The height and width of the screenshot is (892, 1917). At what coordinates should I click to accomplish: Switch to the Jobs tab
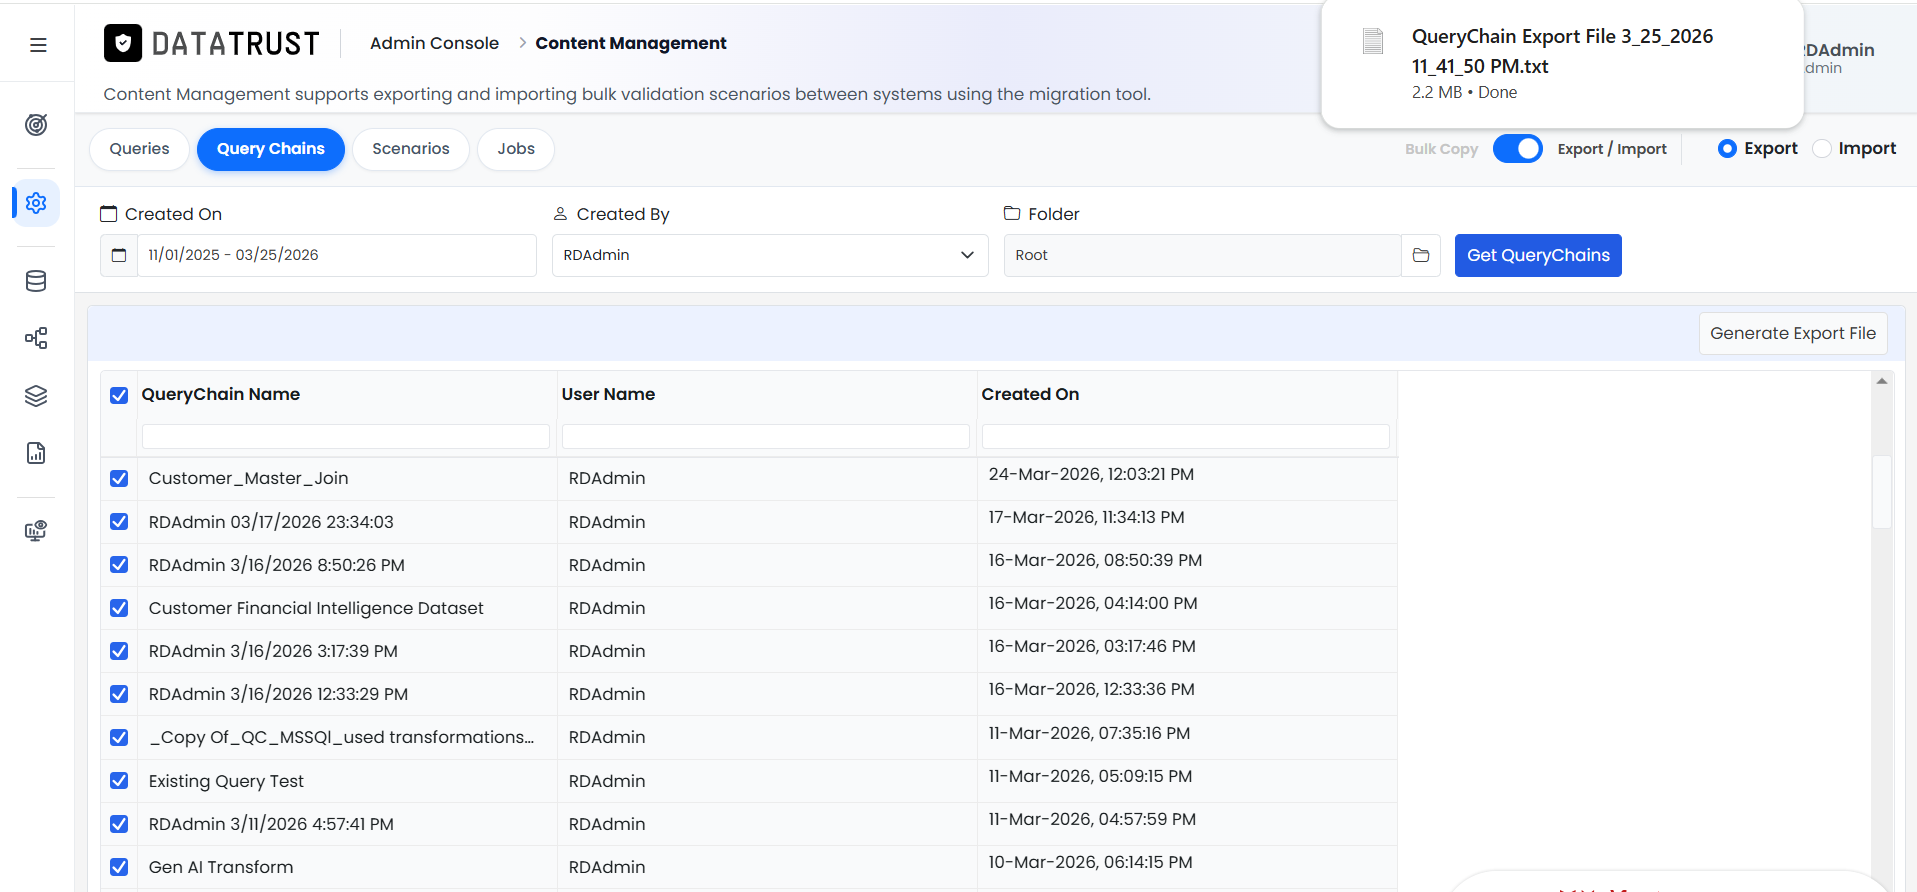(x=516, y=149)
